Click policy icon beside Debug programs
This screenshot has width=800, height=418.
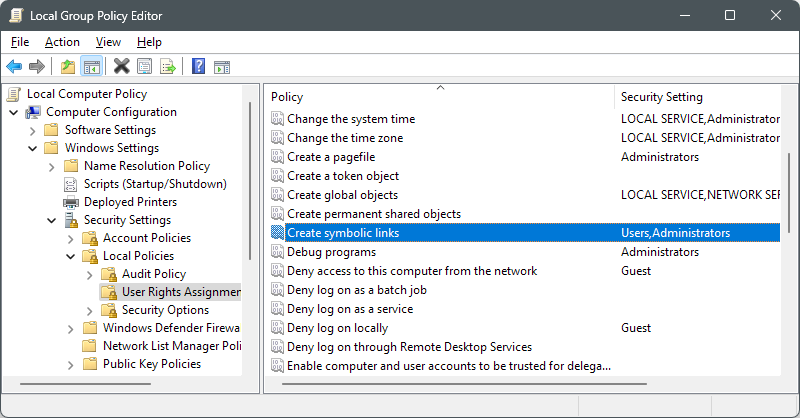coord(277,252)
